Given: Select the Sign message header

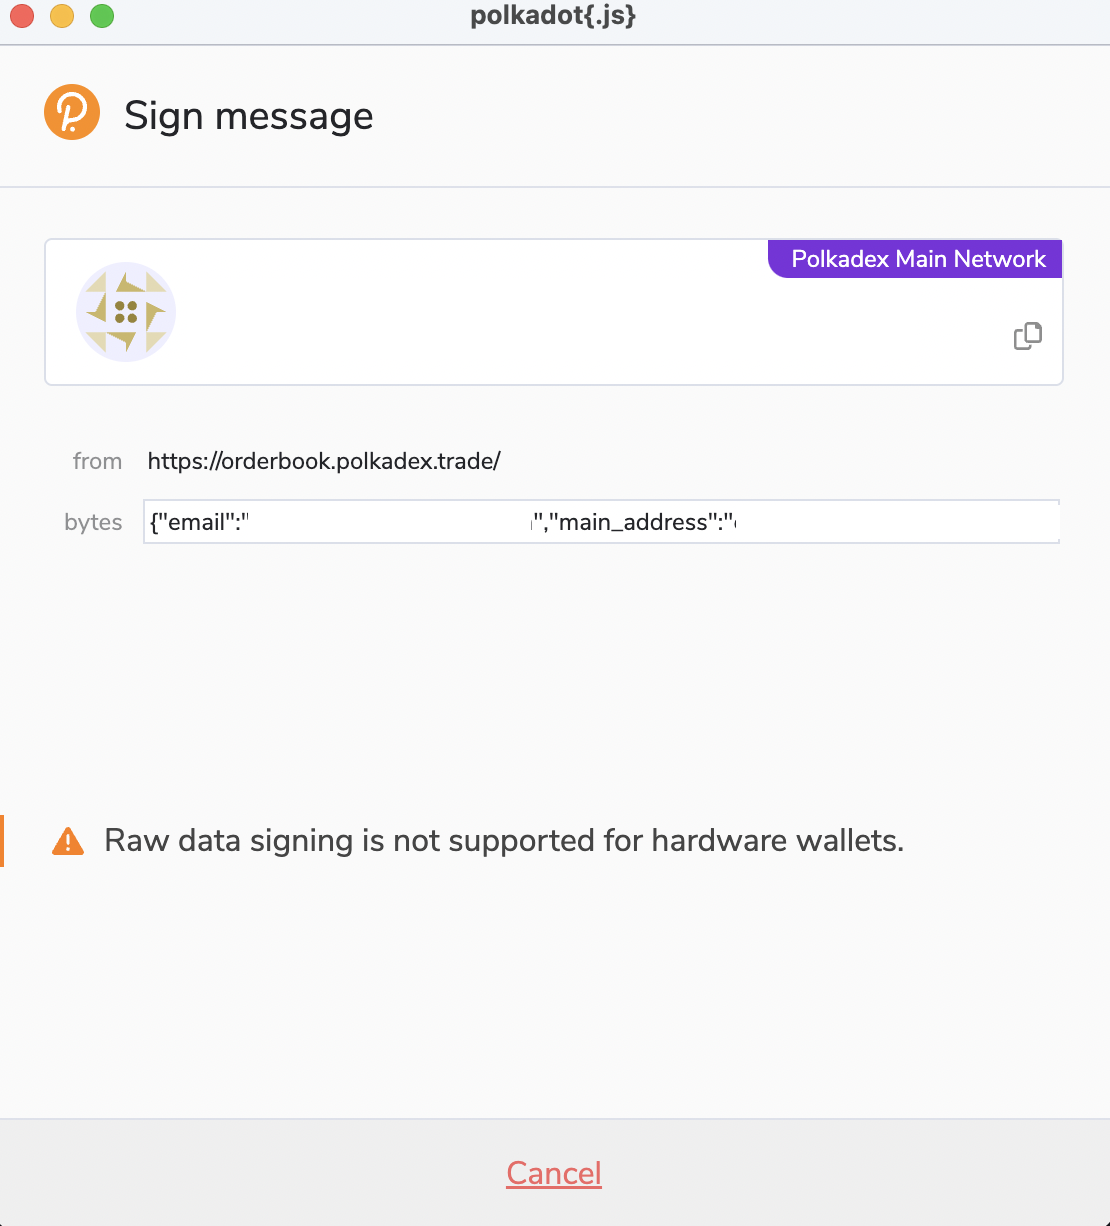Looking at the screenshot, I should pos(248,115).
